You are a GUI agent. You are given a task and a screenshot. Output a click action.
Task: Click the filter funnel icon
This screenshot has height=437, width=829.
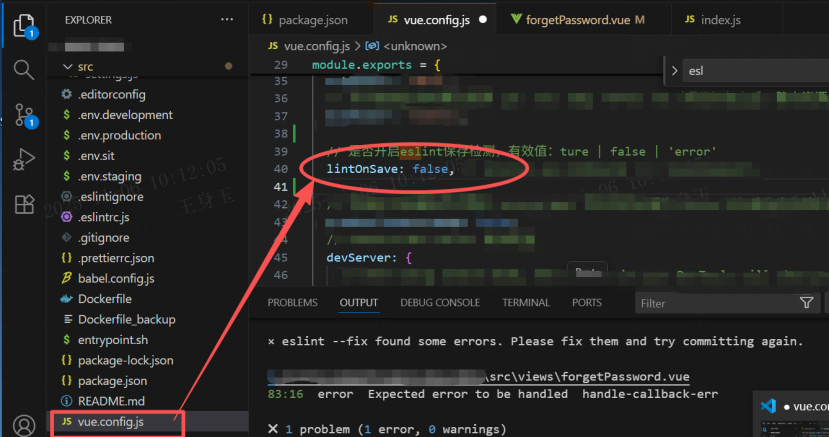(x=806, y=303)
